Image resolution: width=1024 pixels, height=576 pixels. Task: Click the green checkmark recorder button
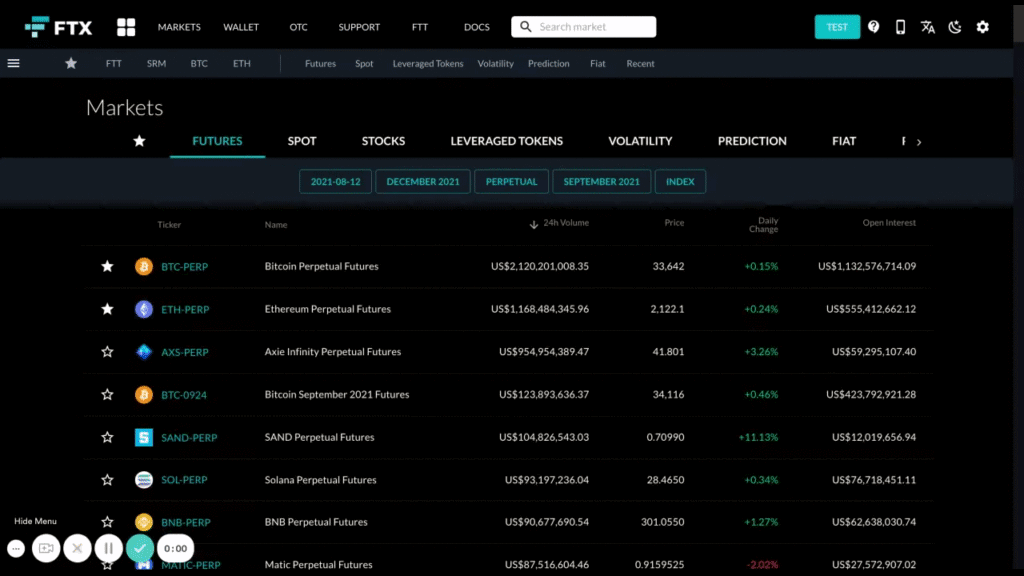pos(140,548)
